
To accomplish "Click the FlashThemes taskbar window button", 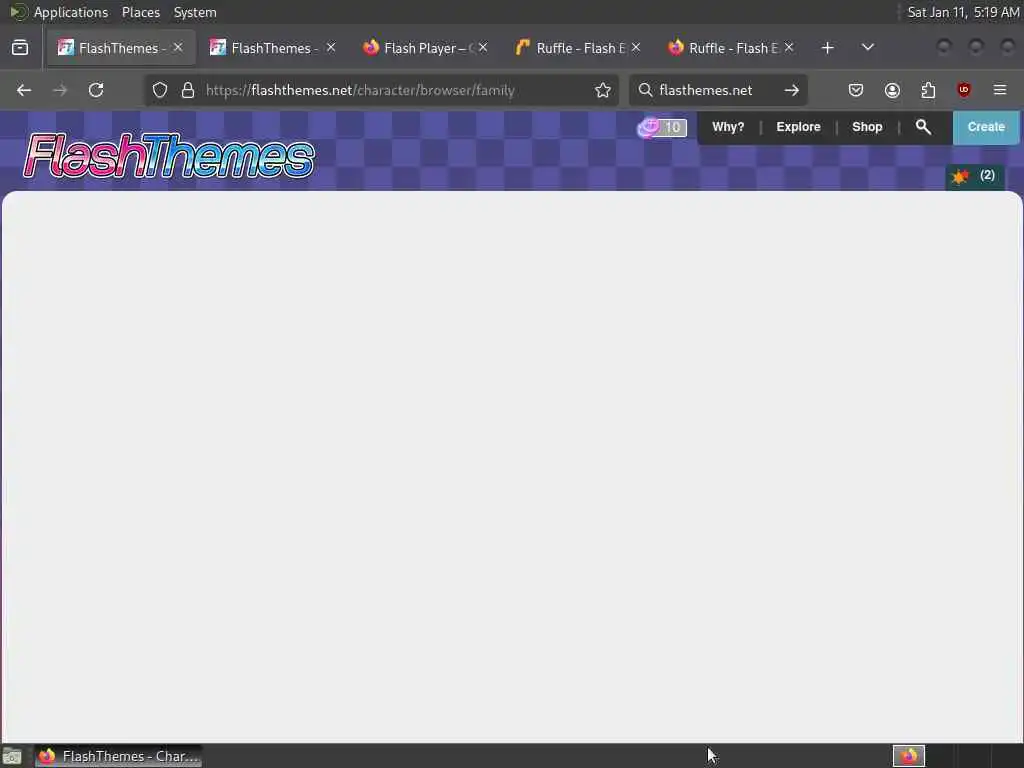I will coord(119,756).
